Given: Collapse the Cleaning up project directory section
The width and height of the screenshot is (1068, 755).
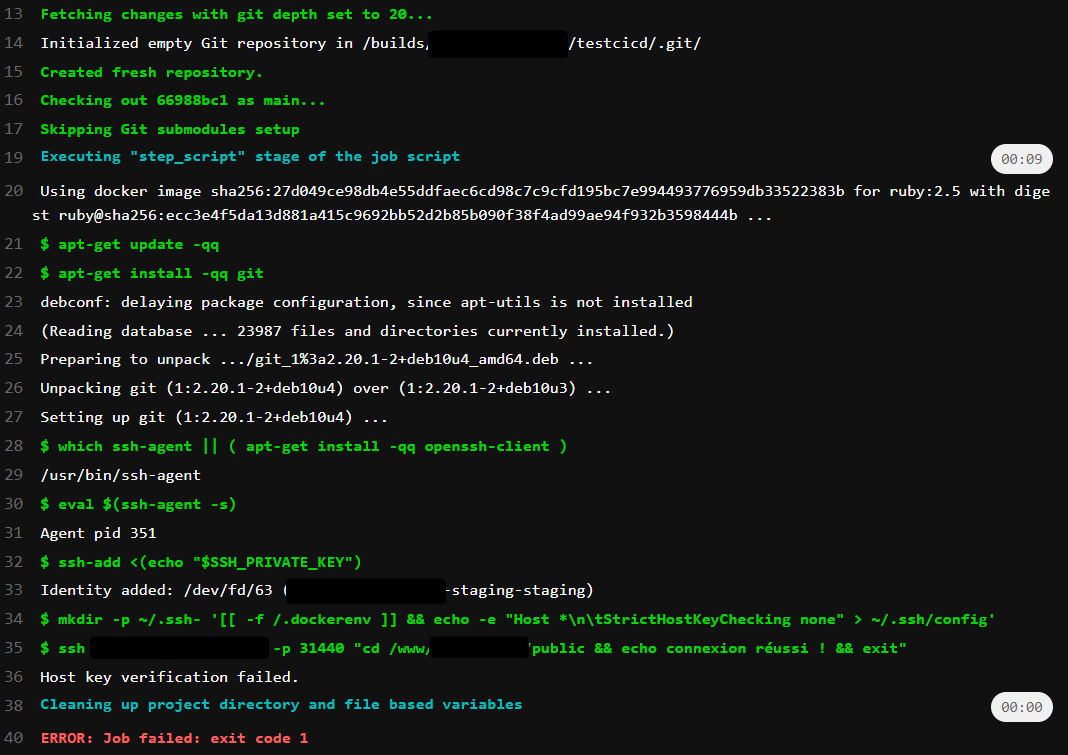Looking at the screenshot, I should pyautogui.click(x=281, y=705).
